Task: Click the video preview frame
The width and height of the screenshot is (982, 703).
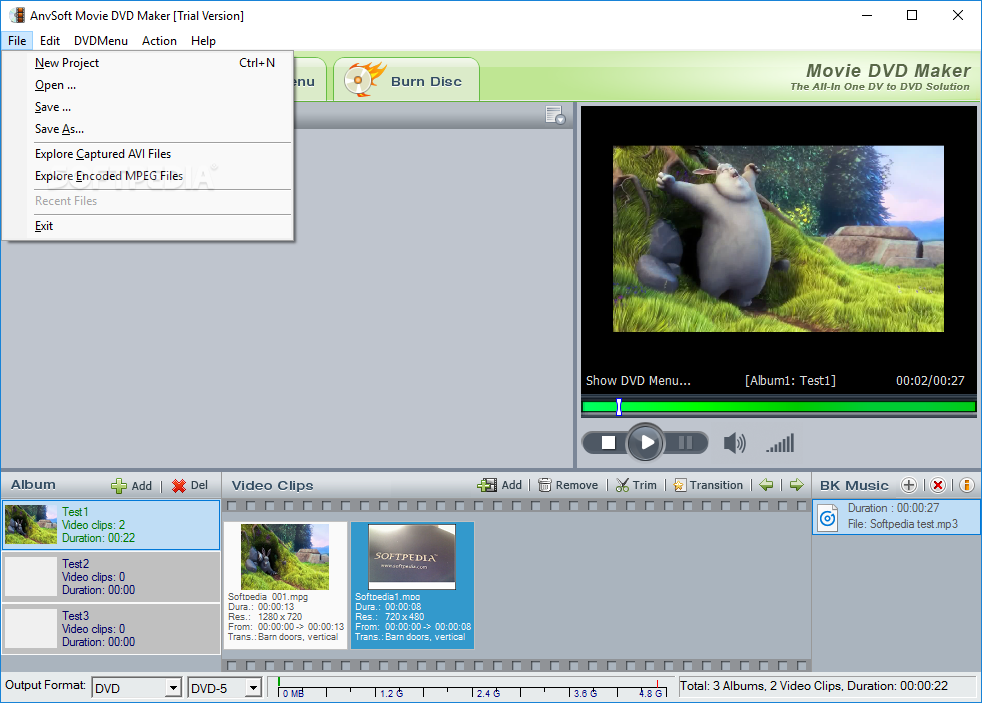Action: click(x=778, y=239)
